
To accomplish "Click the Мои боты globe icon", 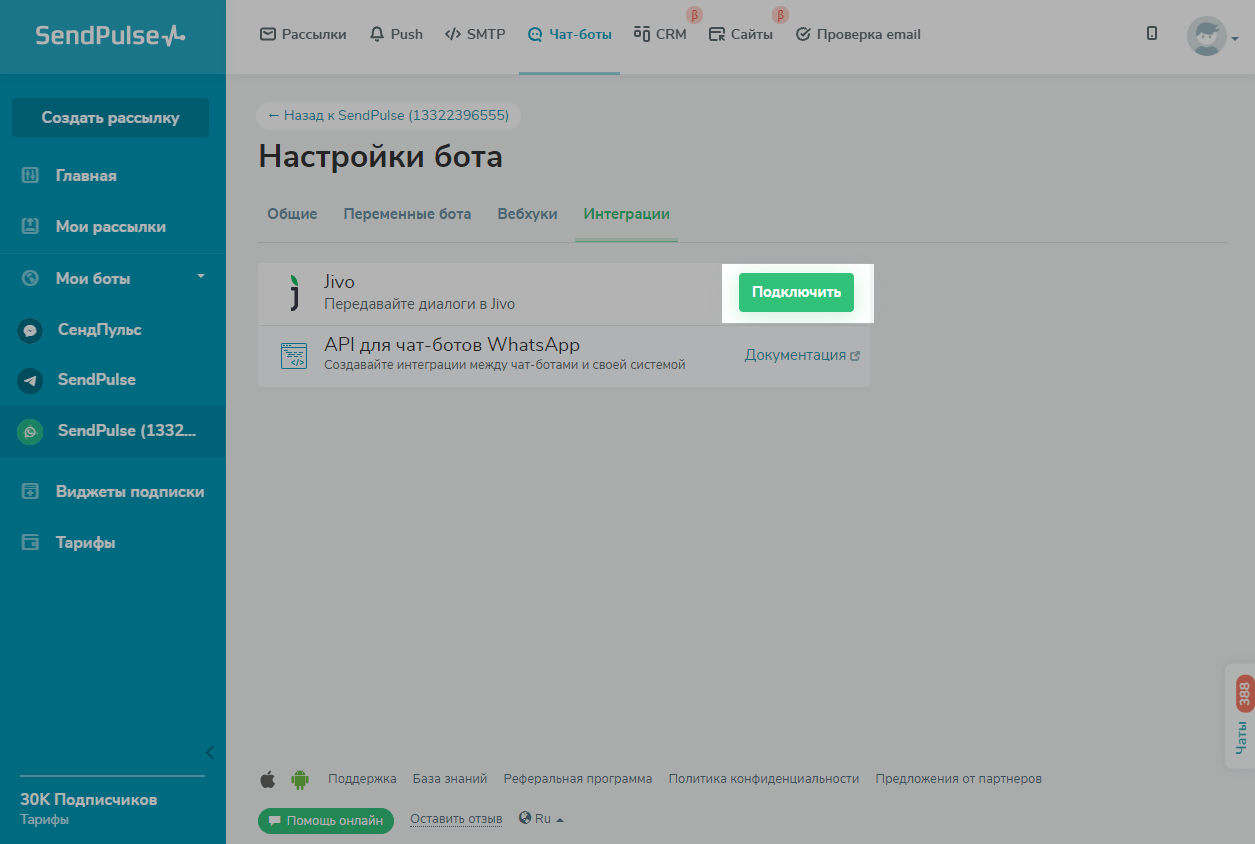I will (x=30, y=278).
